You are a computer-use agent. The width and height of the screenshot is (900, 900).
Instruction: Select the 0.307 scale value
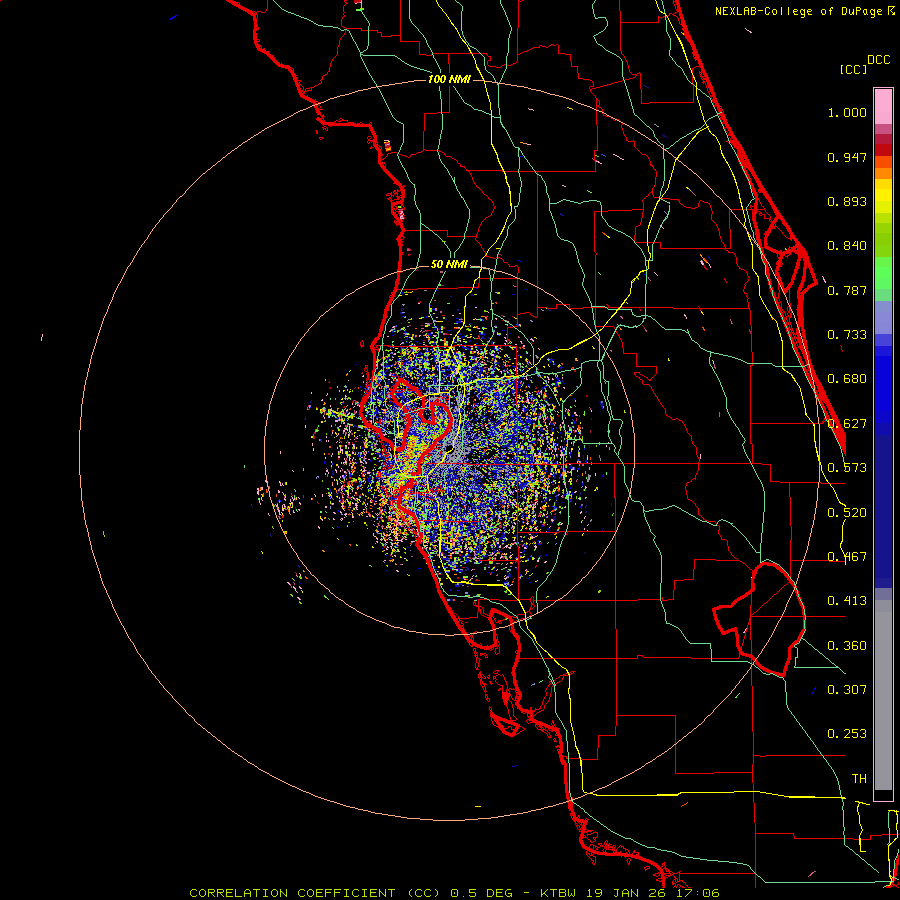847,690
